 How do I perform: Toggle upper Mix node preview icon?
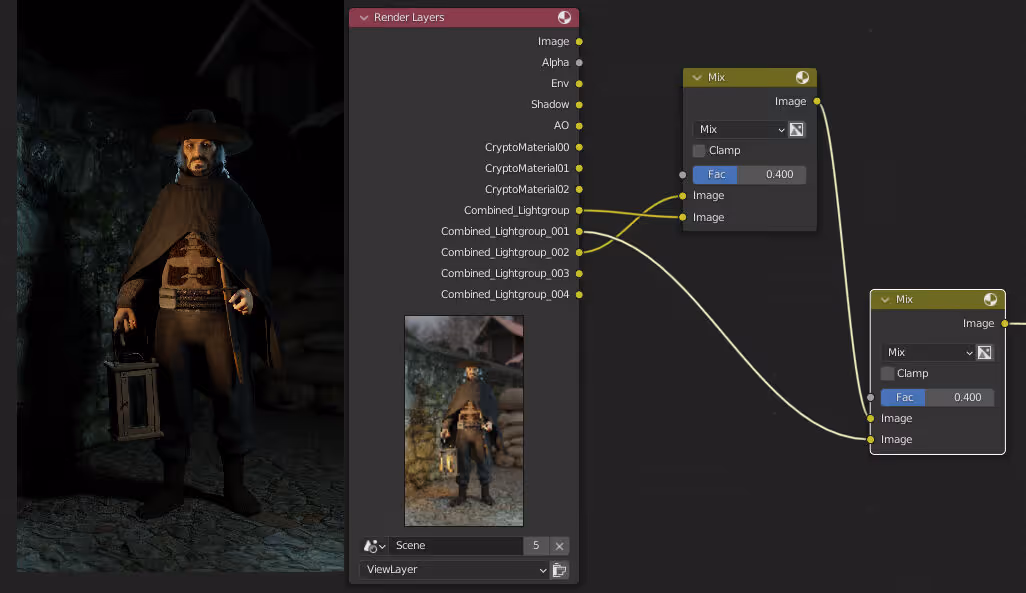pos(802,77)
